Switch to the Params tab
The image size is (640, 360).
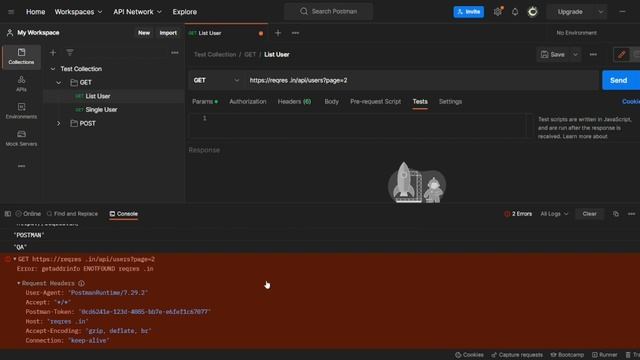pyautogui.click(x=205, y=102)
